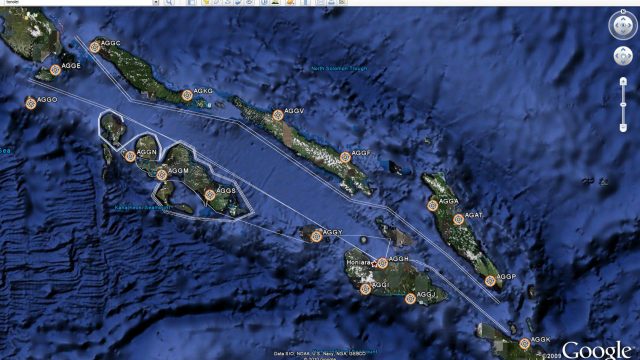Viewport: 640px width, 360px height.
Task: Reset north using the N compass button
Action: click(623, 11)
